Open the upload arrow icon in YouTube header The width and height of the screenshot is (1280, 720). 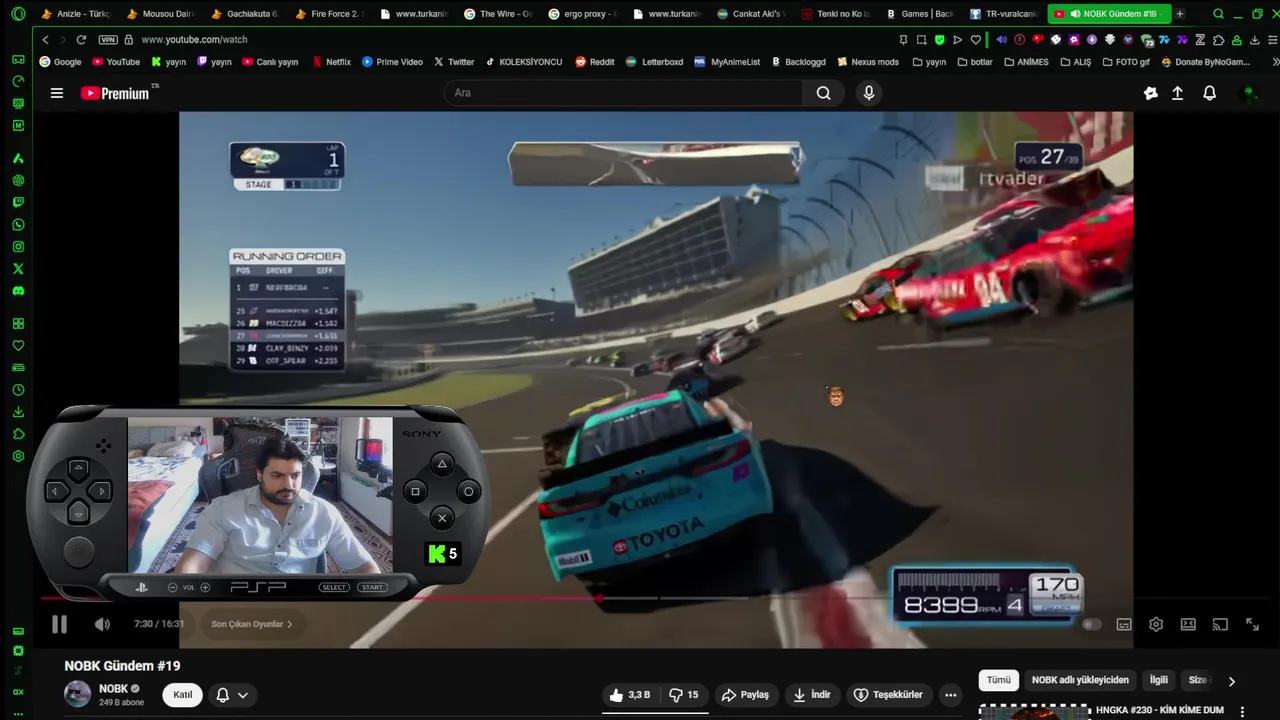[x=1177, y=93]
